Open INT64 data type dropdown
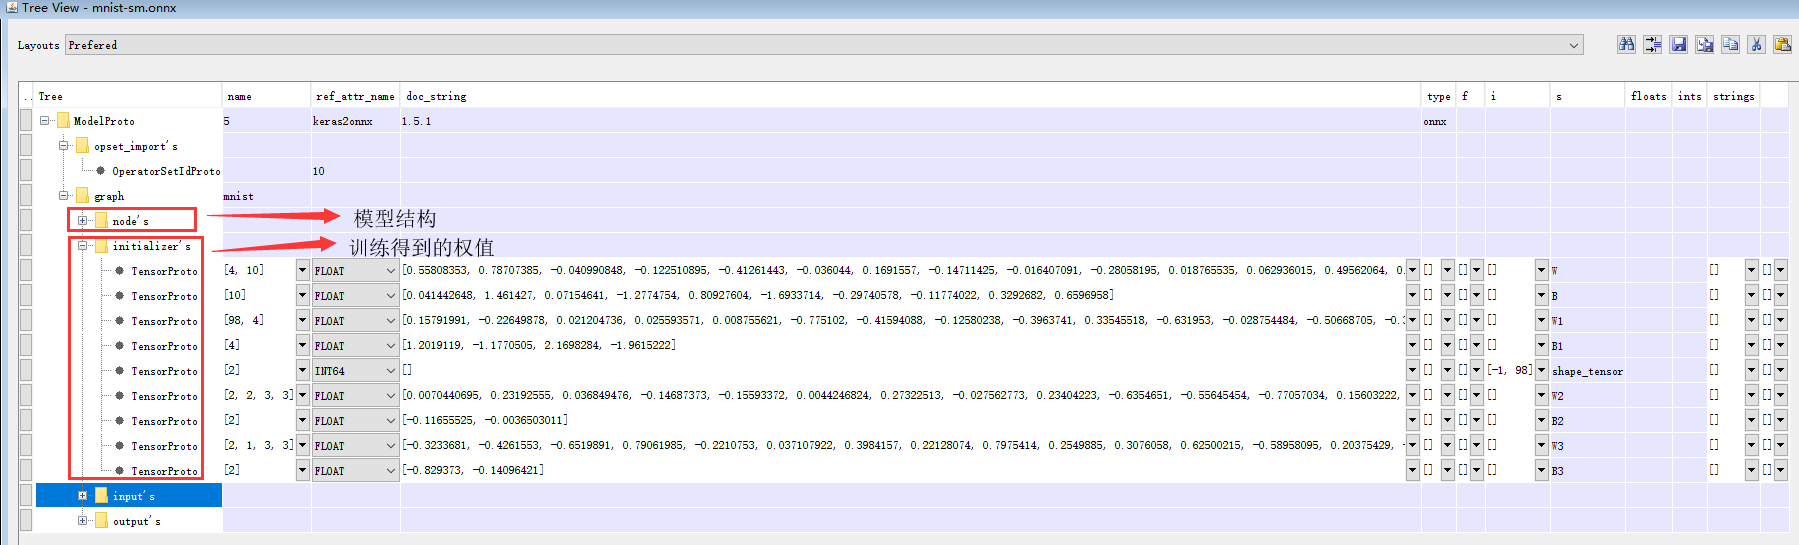This screenshot has width=1799, height=545. tap(390, 371)
